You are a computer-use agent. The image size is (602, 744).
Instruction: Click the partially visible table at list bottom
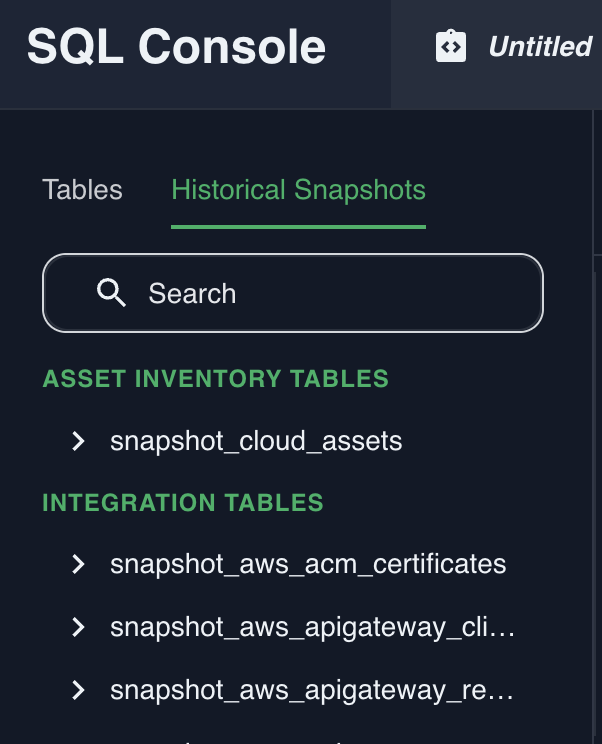(x=250, y=740)
